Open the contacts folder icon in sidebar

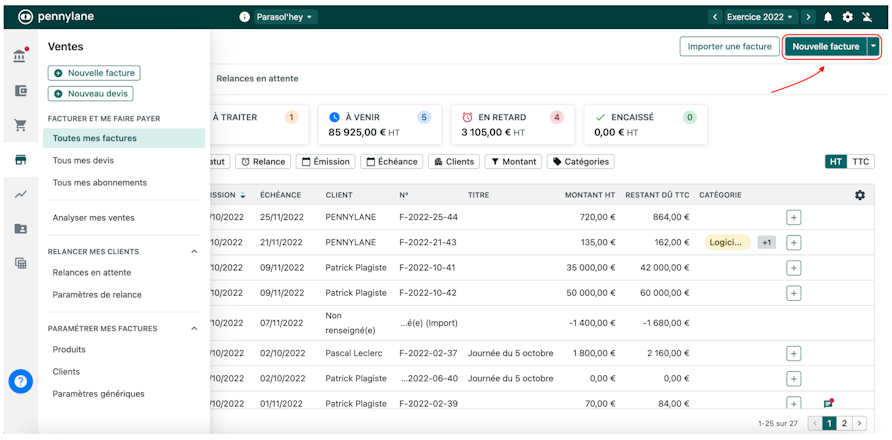coord(20,229)
